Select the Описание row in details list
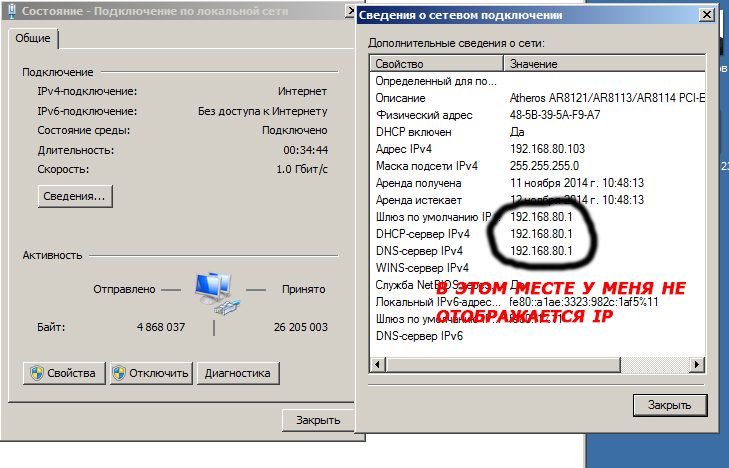Image resolution: width=729 pixels, height=468 pixels. [x=538, y=98]
